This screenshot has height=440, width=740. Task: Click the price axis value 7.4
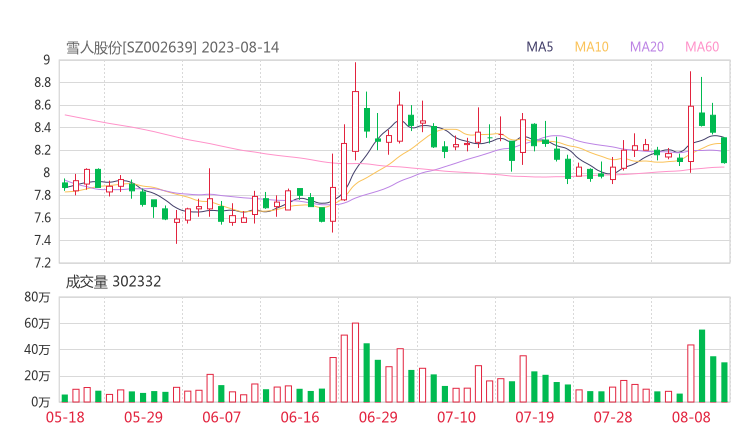pos(42,241)
